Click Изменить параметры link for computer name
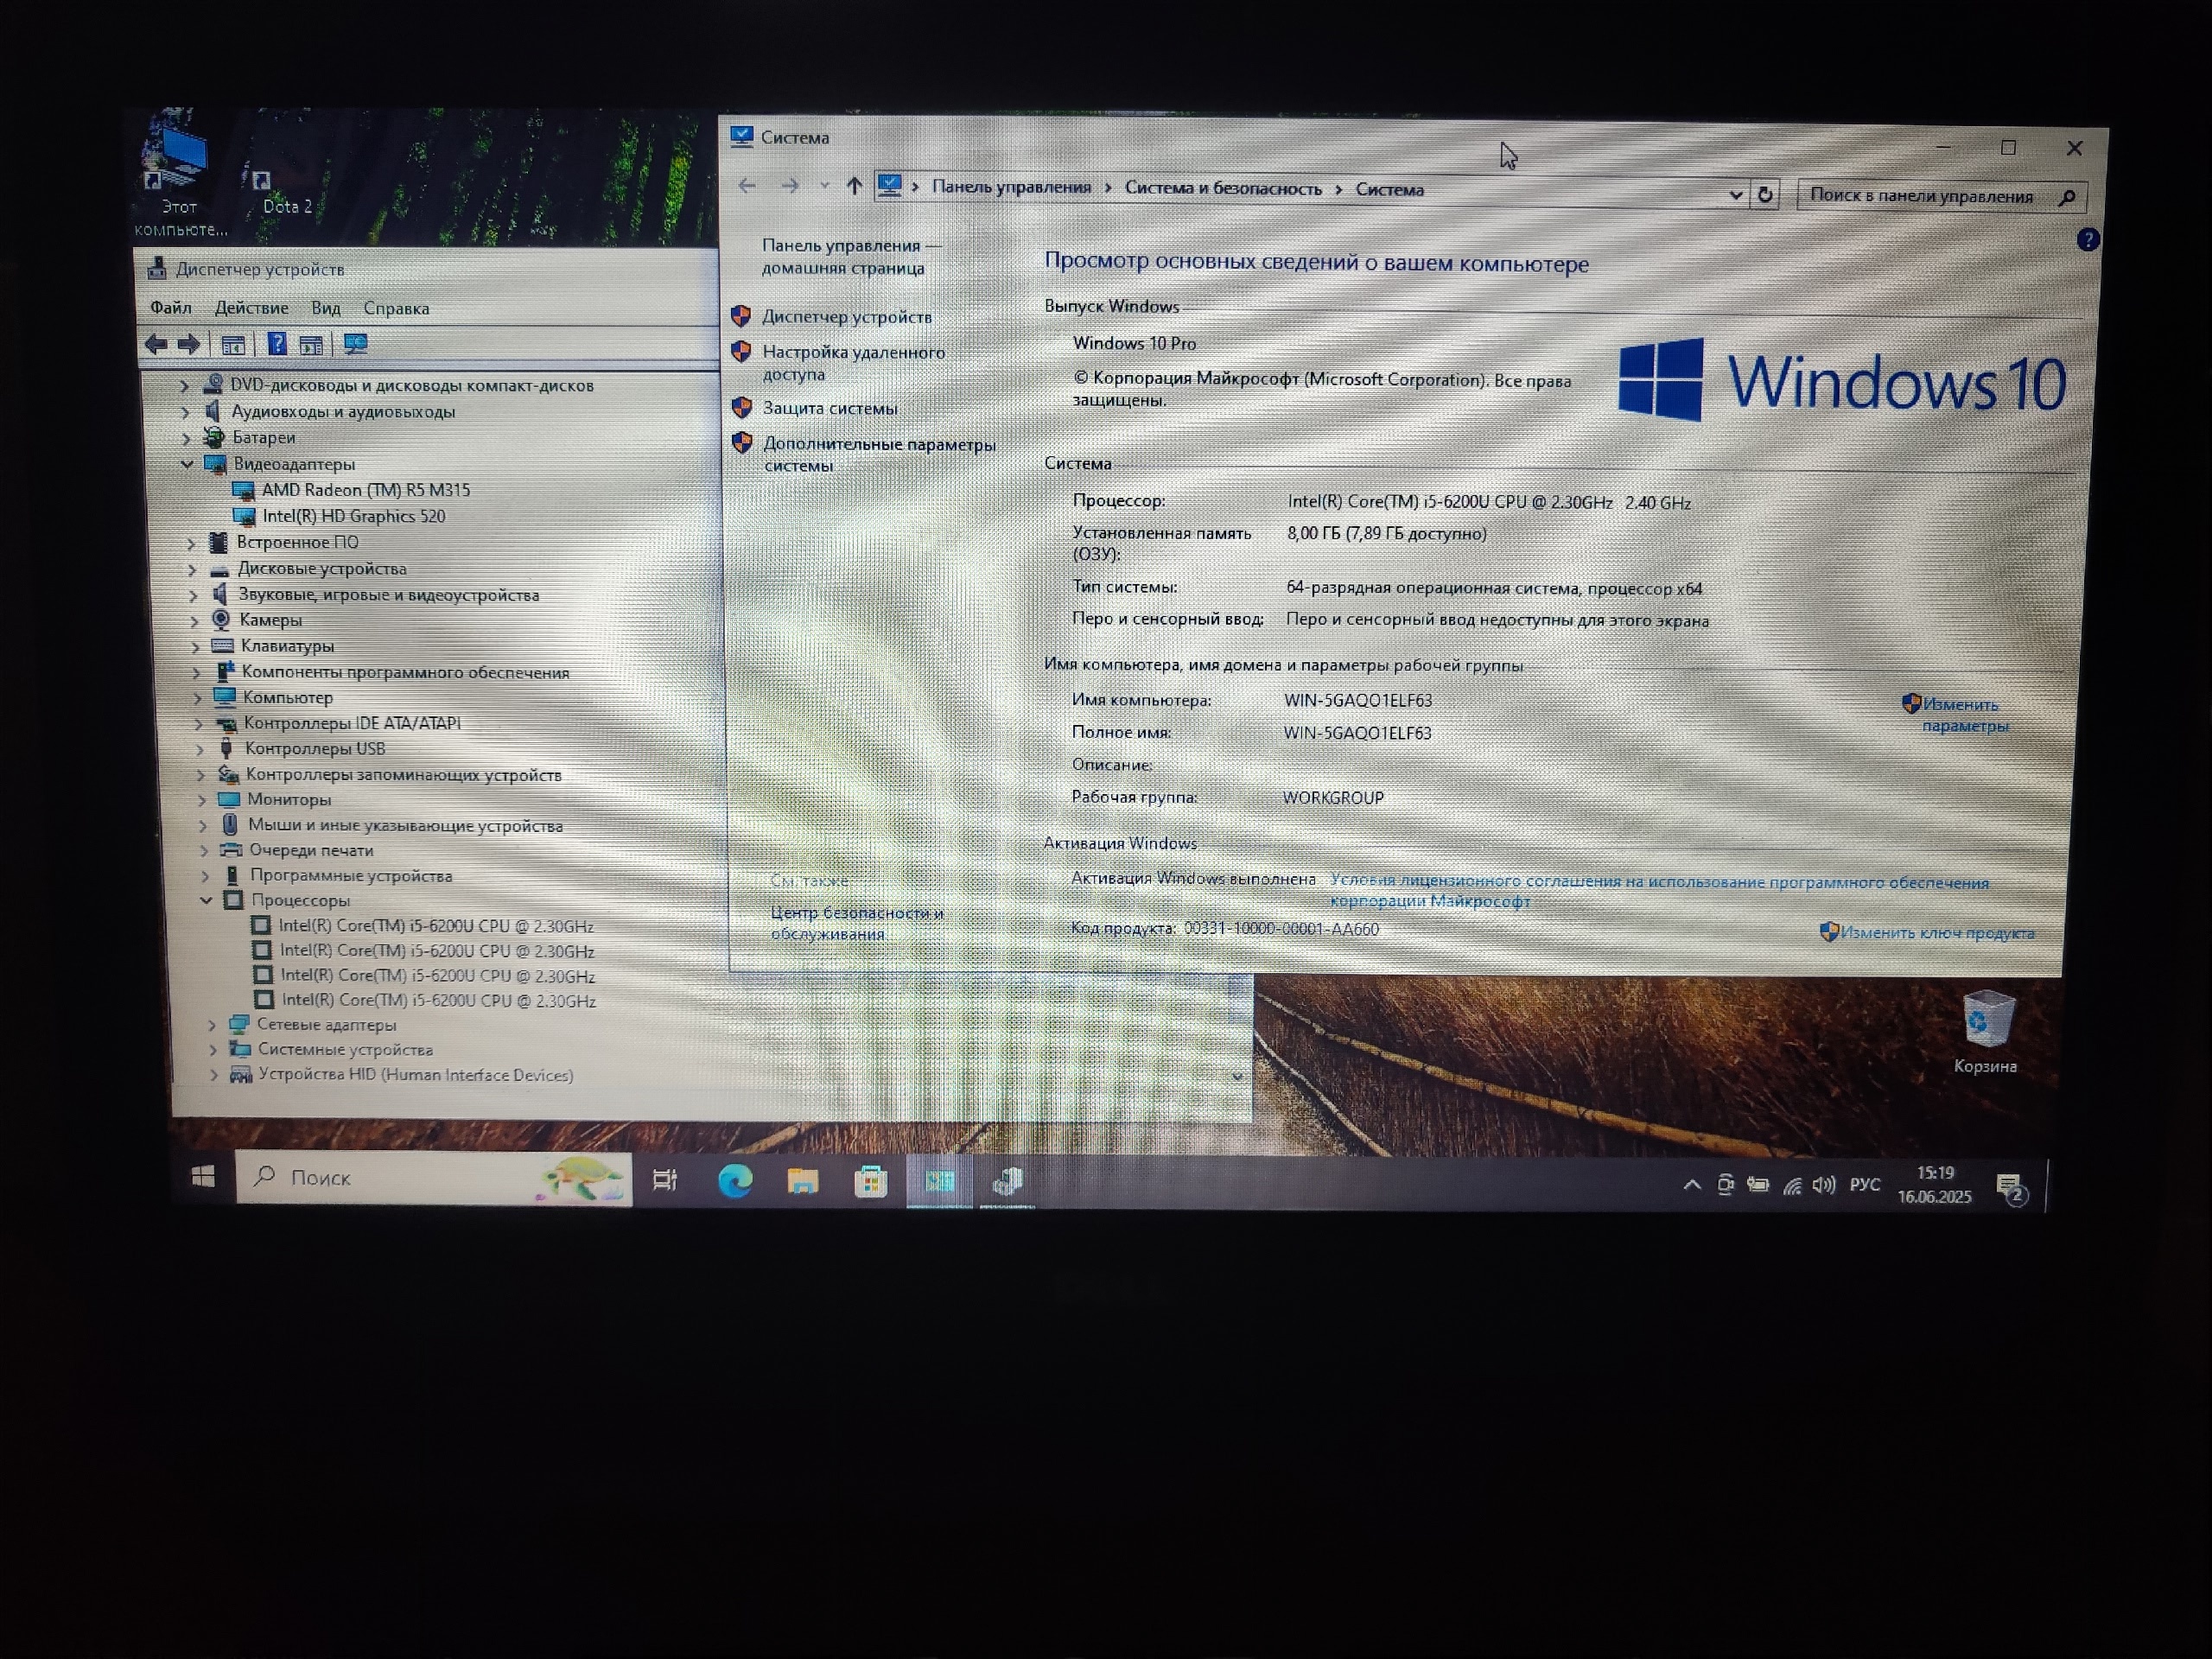The image size is (2212, 1659). pyautogui.click(x=1963, y=715)
